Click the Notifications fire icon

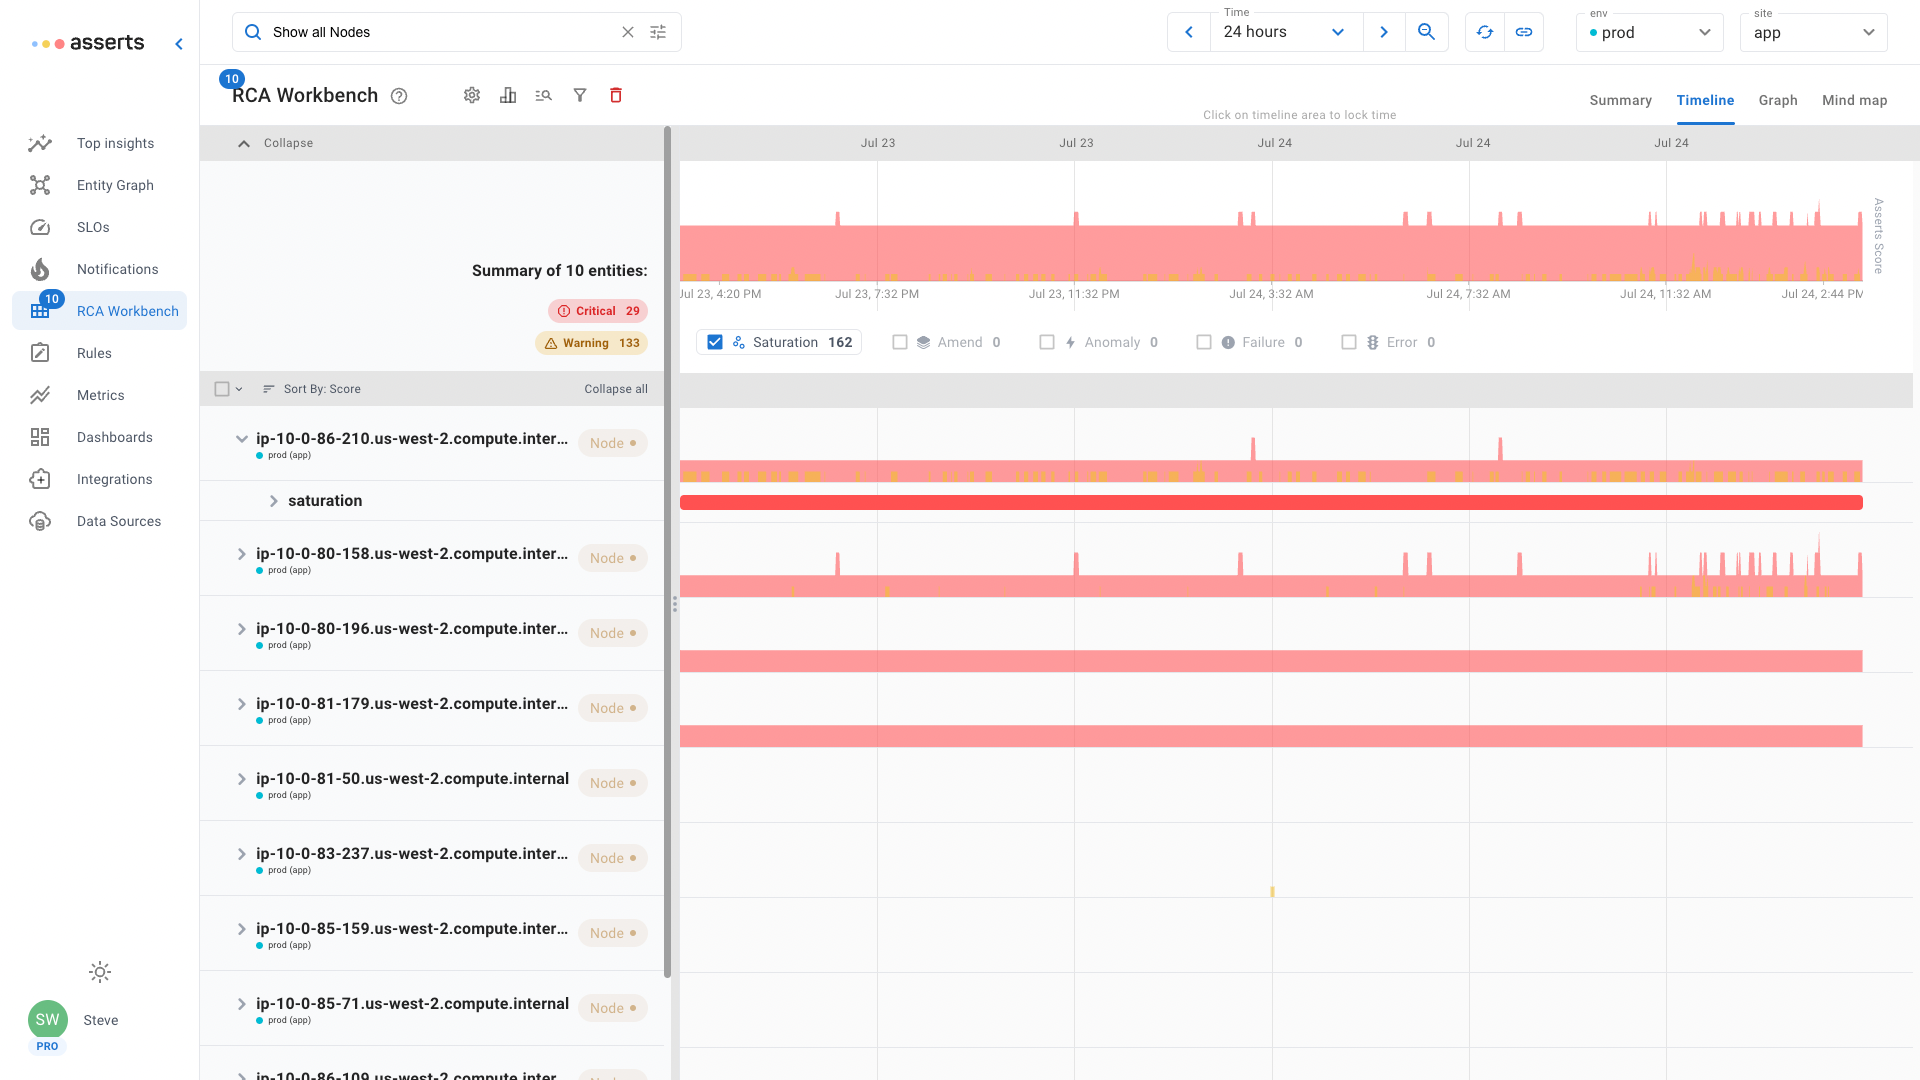(x=40, y=268)
